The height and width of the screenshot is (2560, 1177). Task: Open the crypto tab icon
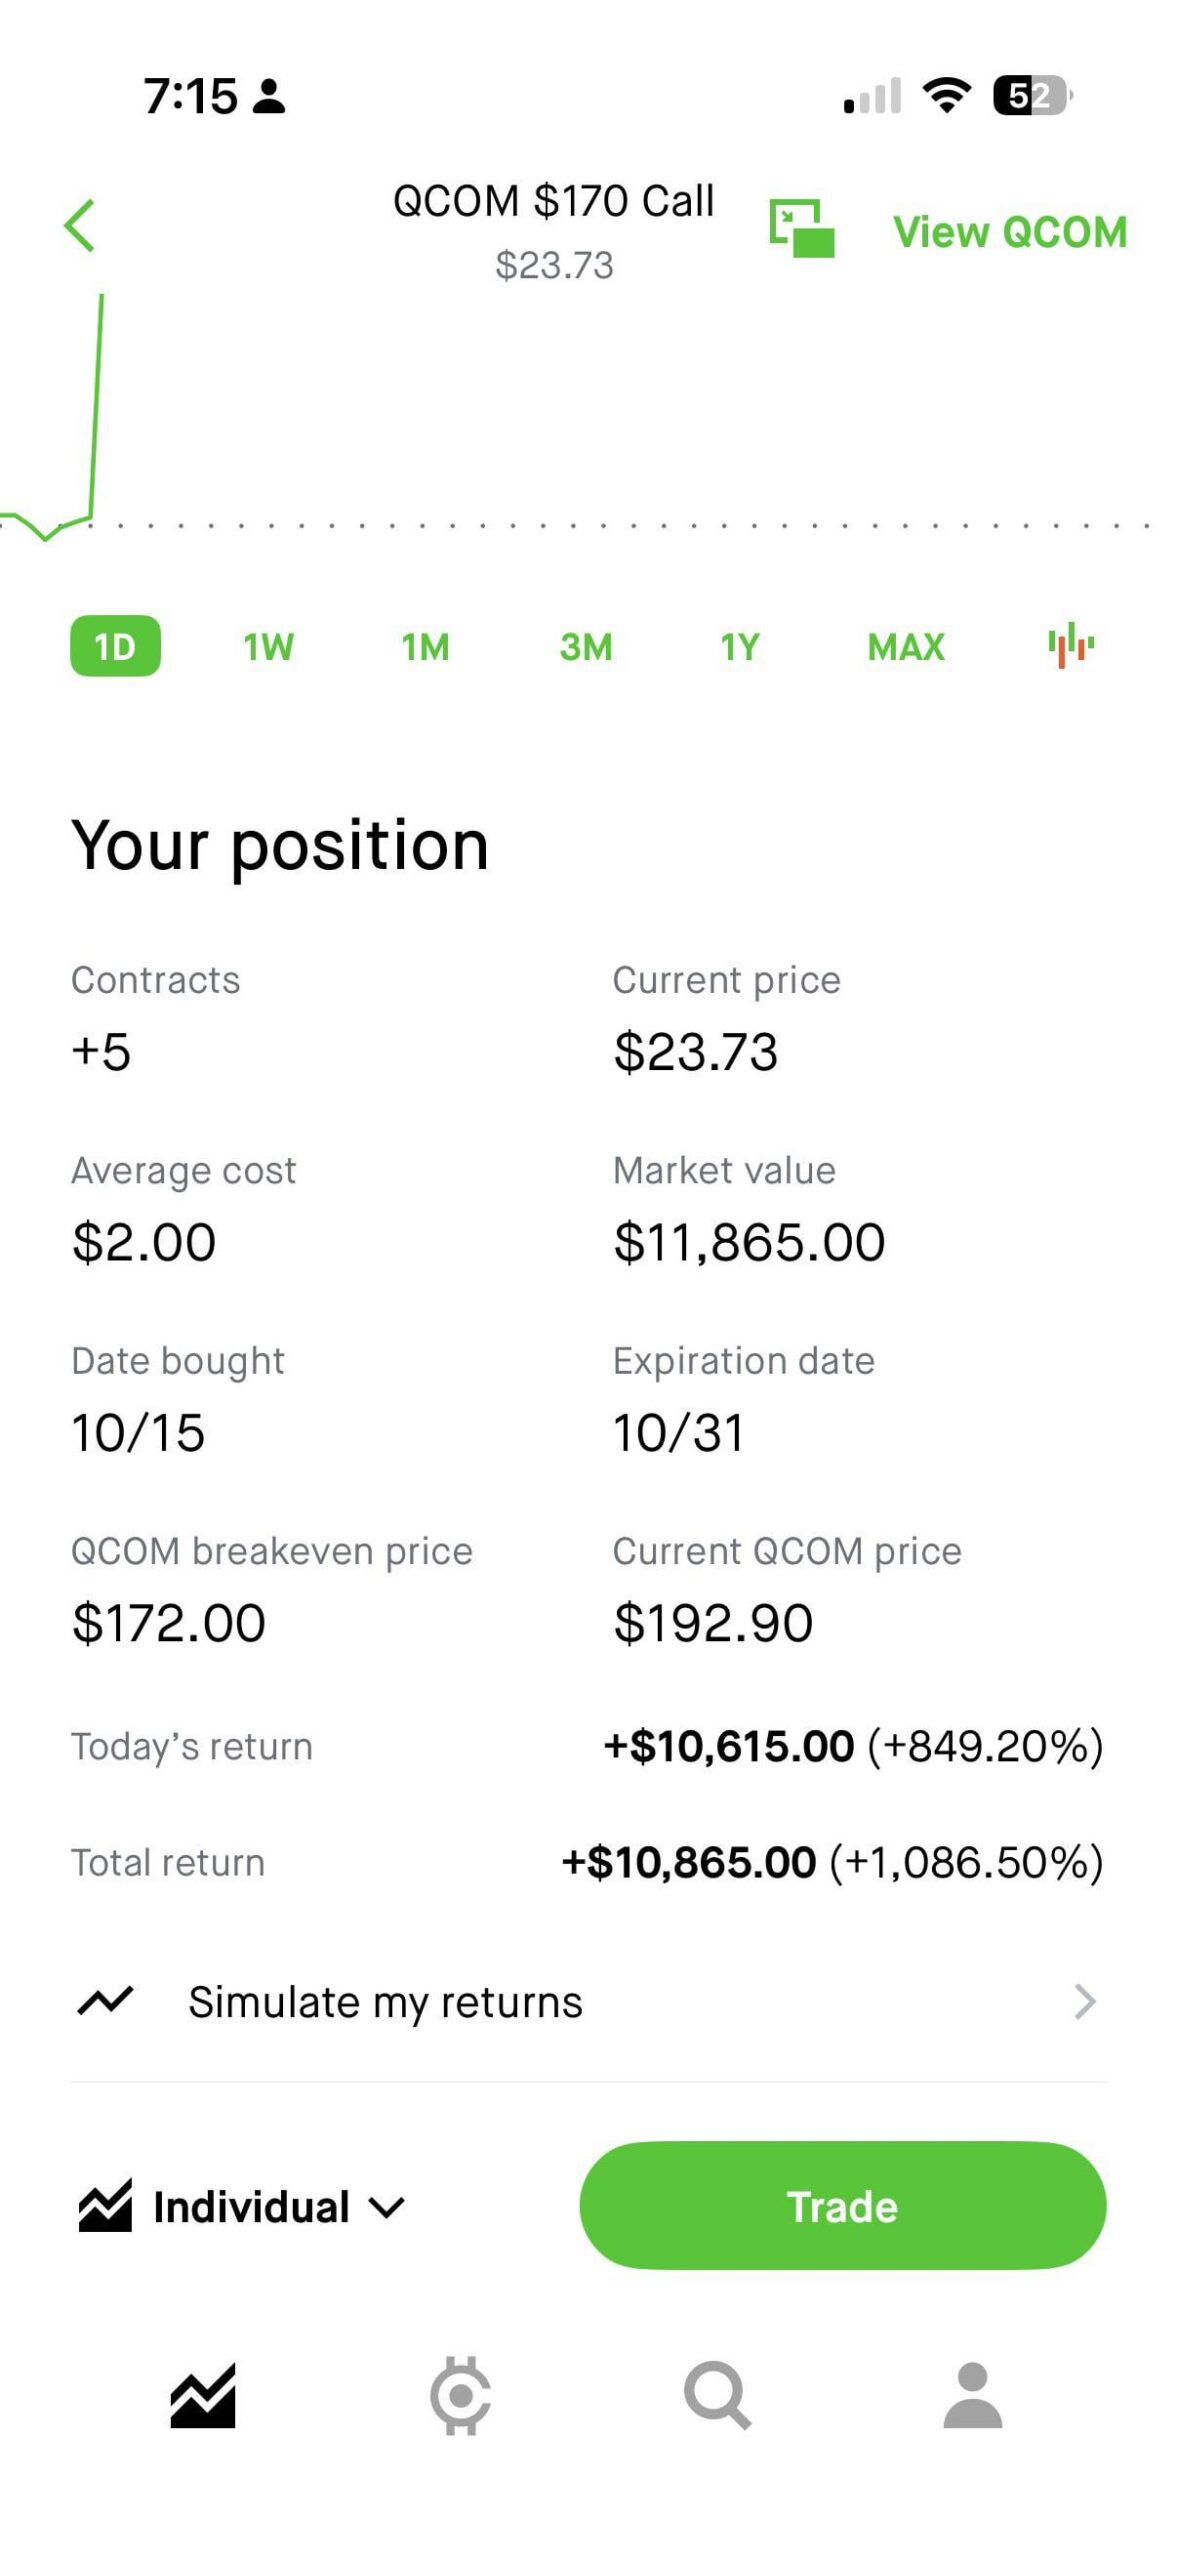coord(460,2395)
